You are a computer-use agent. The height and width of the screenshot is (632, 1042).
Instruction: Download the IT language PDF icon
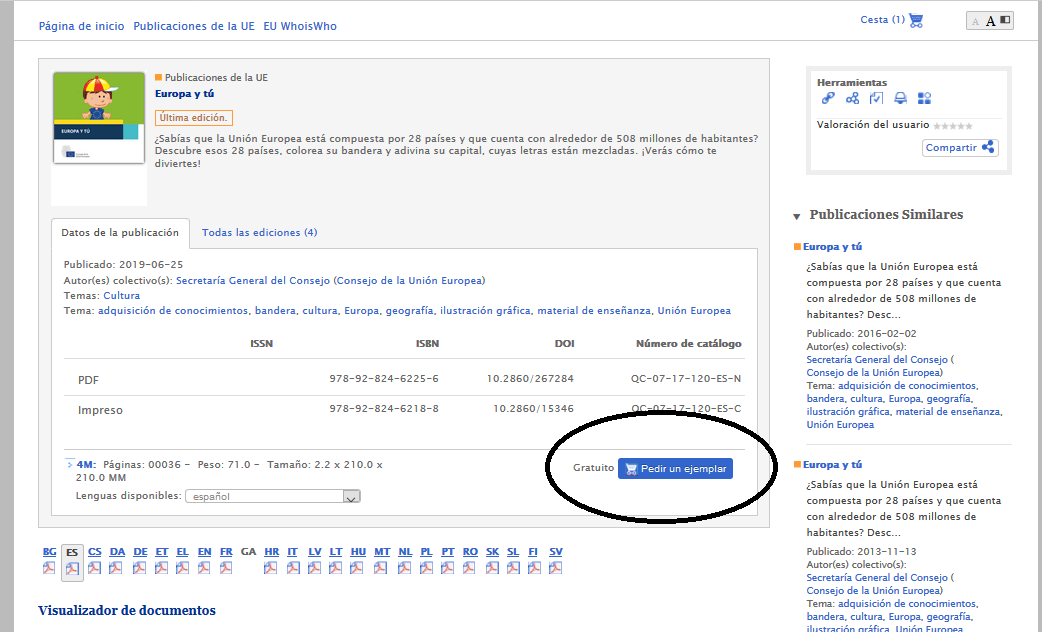(293, 568)
